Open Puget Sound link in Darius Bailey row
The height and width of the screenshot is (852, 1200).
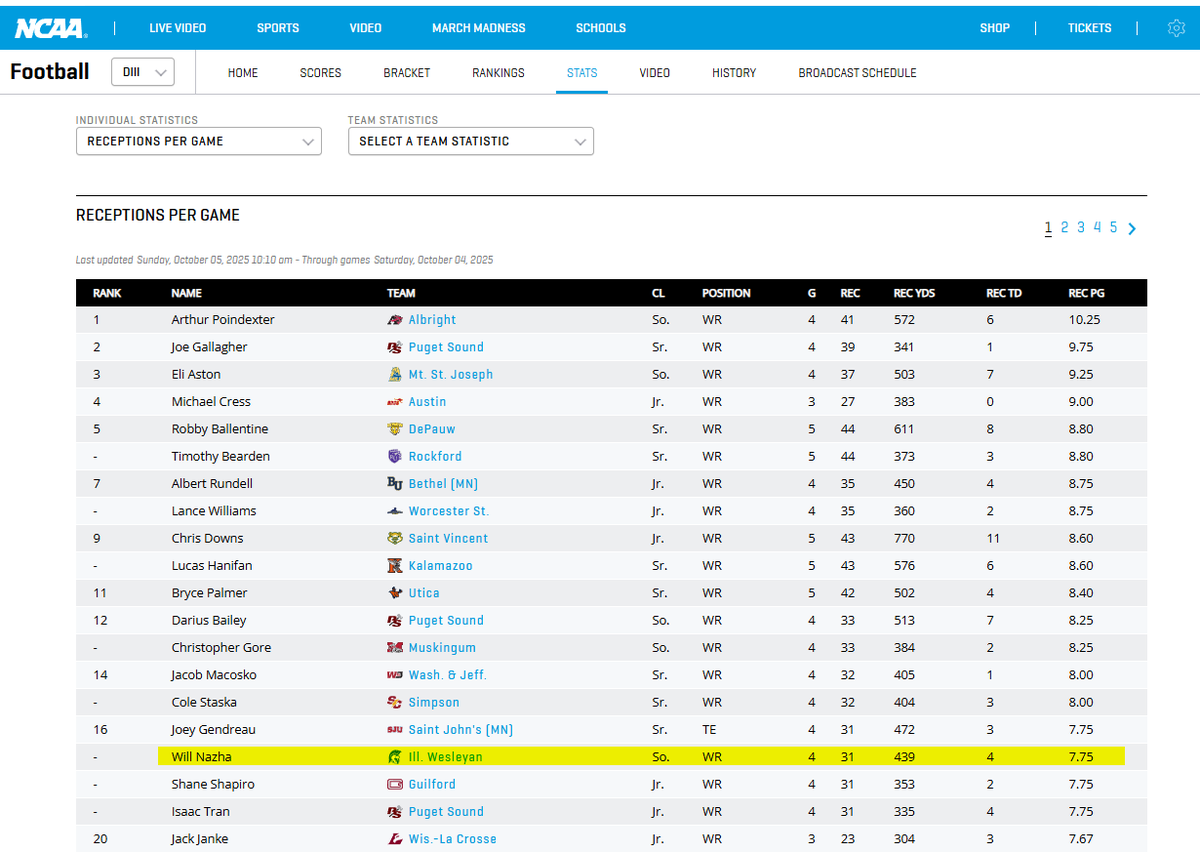pos(446,621)
